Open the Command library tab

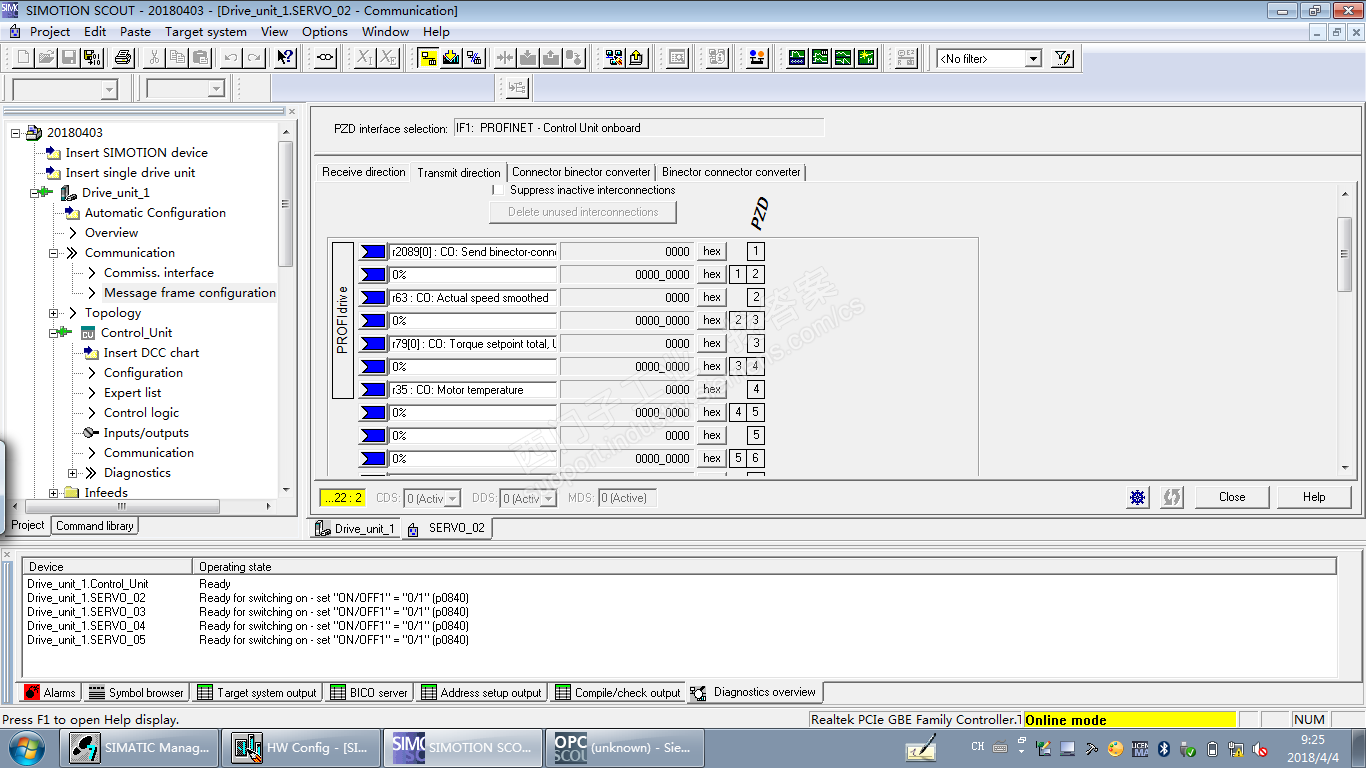pyautogui.click(x=94, y=526)
